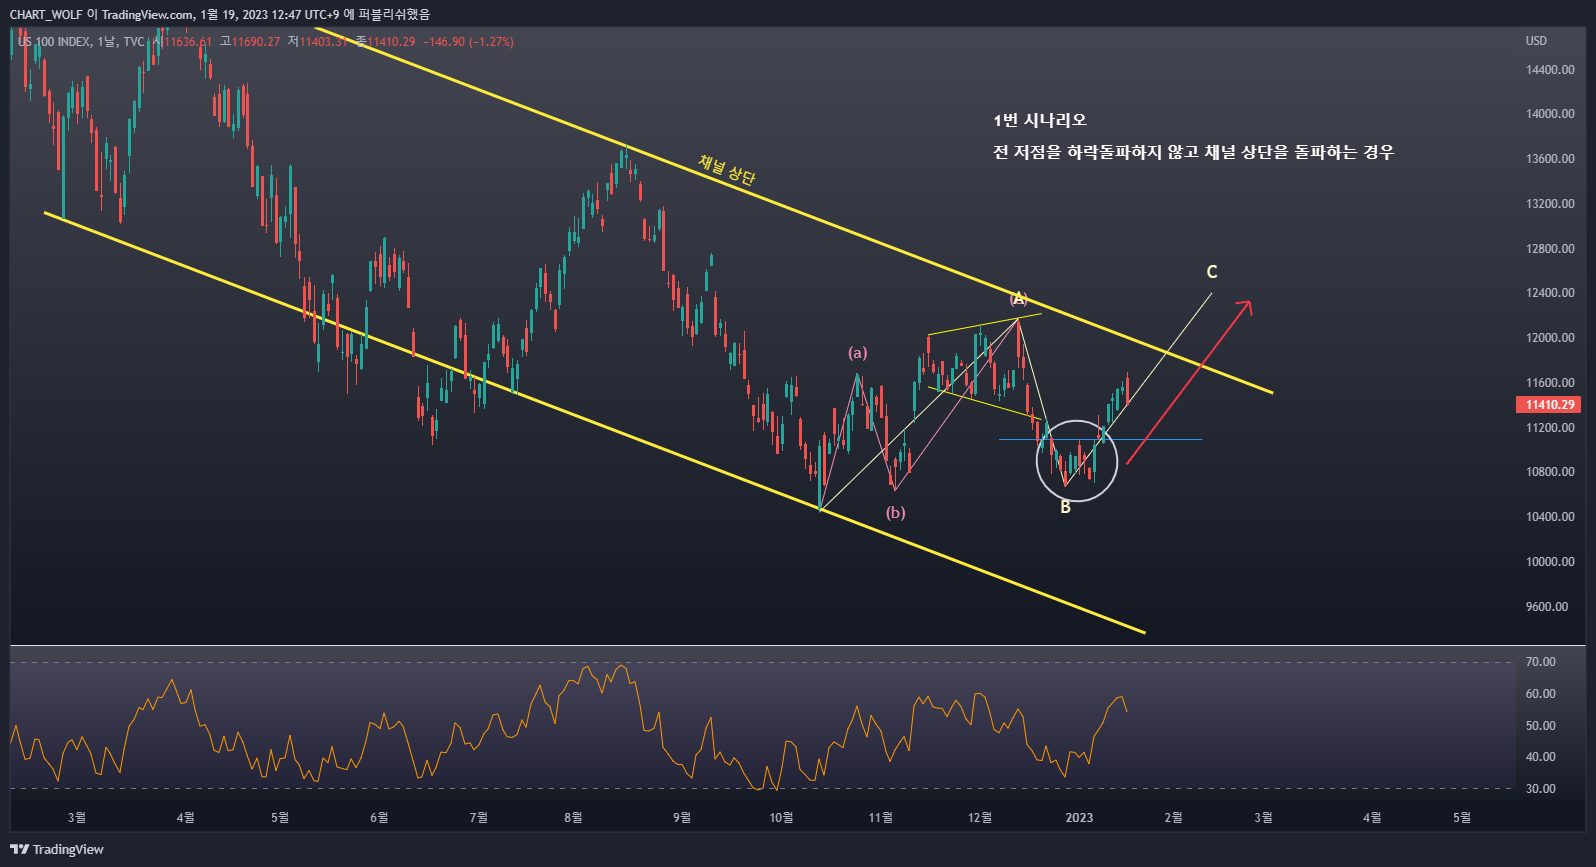Viewport: 1596px width, 867px height.
Task: Click the USD currency label on the price axis
Action: [1536, 41]
